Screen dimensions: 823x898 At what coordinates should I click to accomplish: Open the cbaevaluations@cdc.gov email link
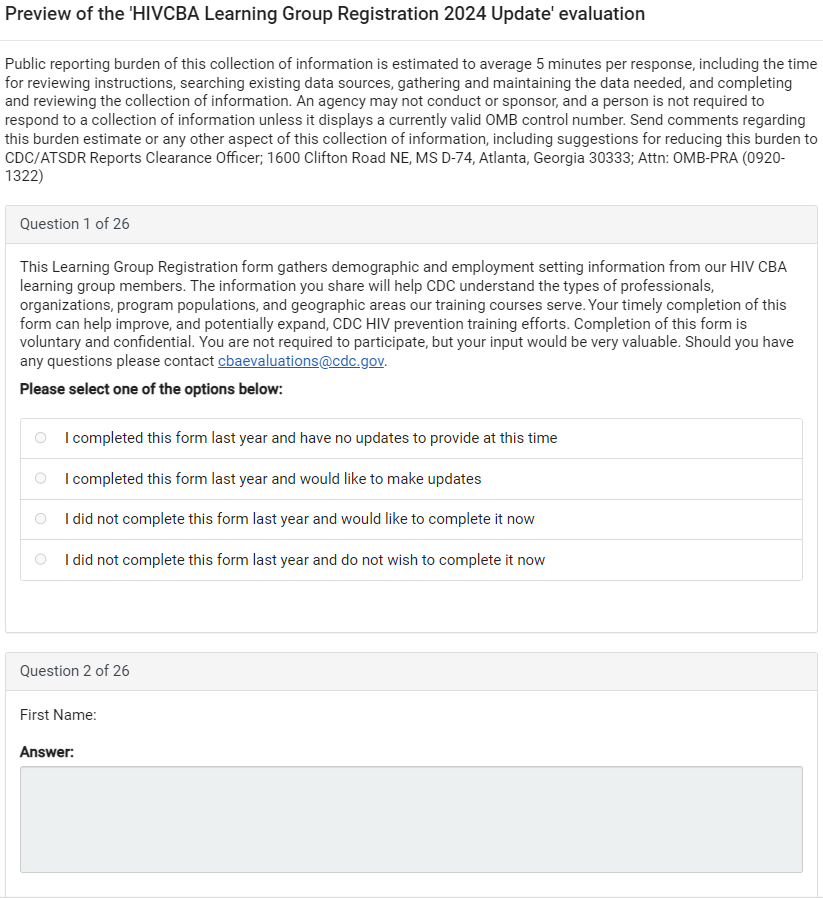301,361
